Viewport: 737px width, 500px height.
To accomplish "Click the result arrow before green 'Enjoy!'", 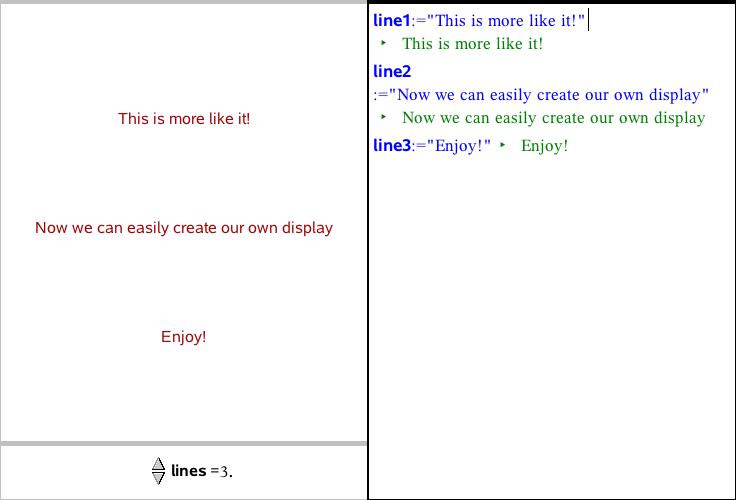I will (x=503, y=146).
